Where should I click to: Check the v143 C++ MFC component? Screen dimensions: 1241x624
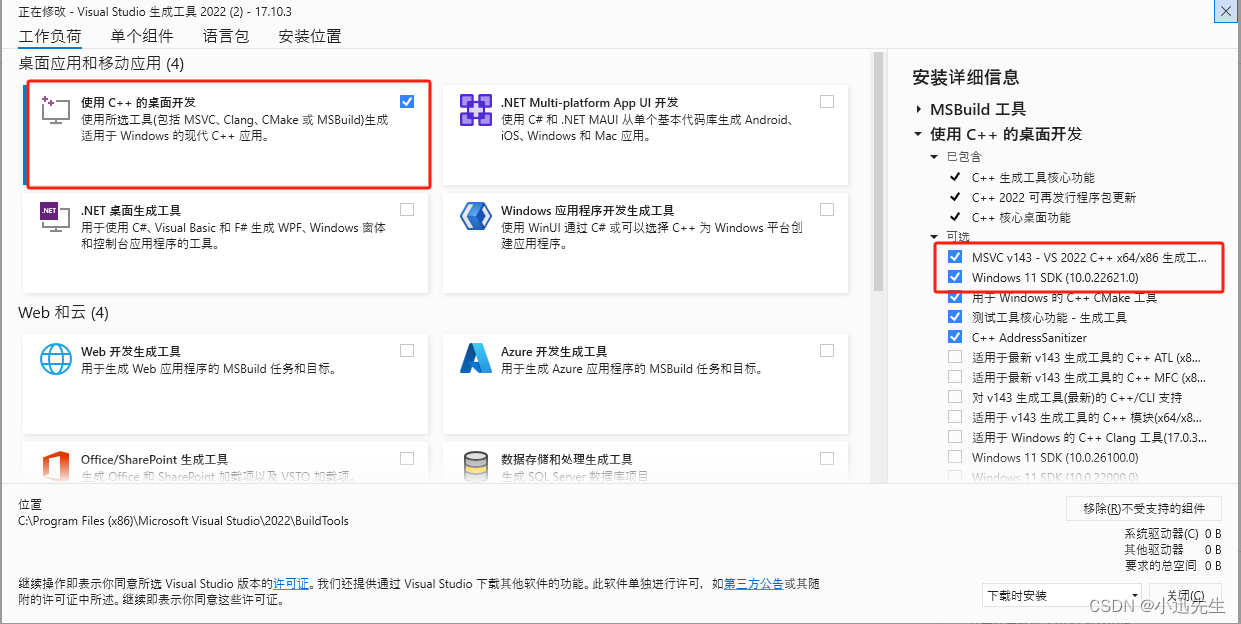pos(956,377)
